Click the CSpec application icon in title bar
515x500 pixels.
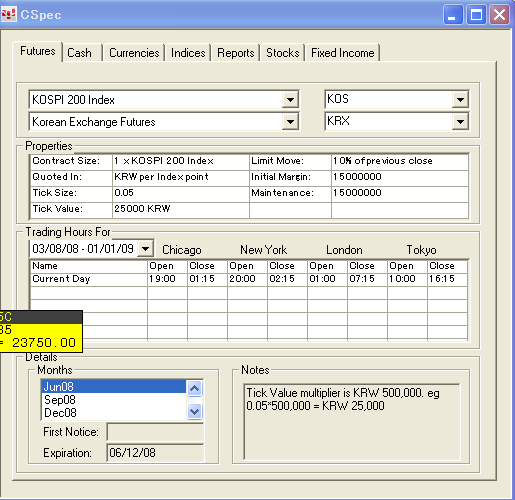pyautogui.click(x=8, y=15)
